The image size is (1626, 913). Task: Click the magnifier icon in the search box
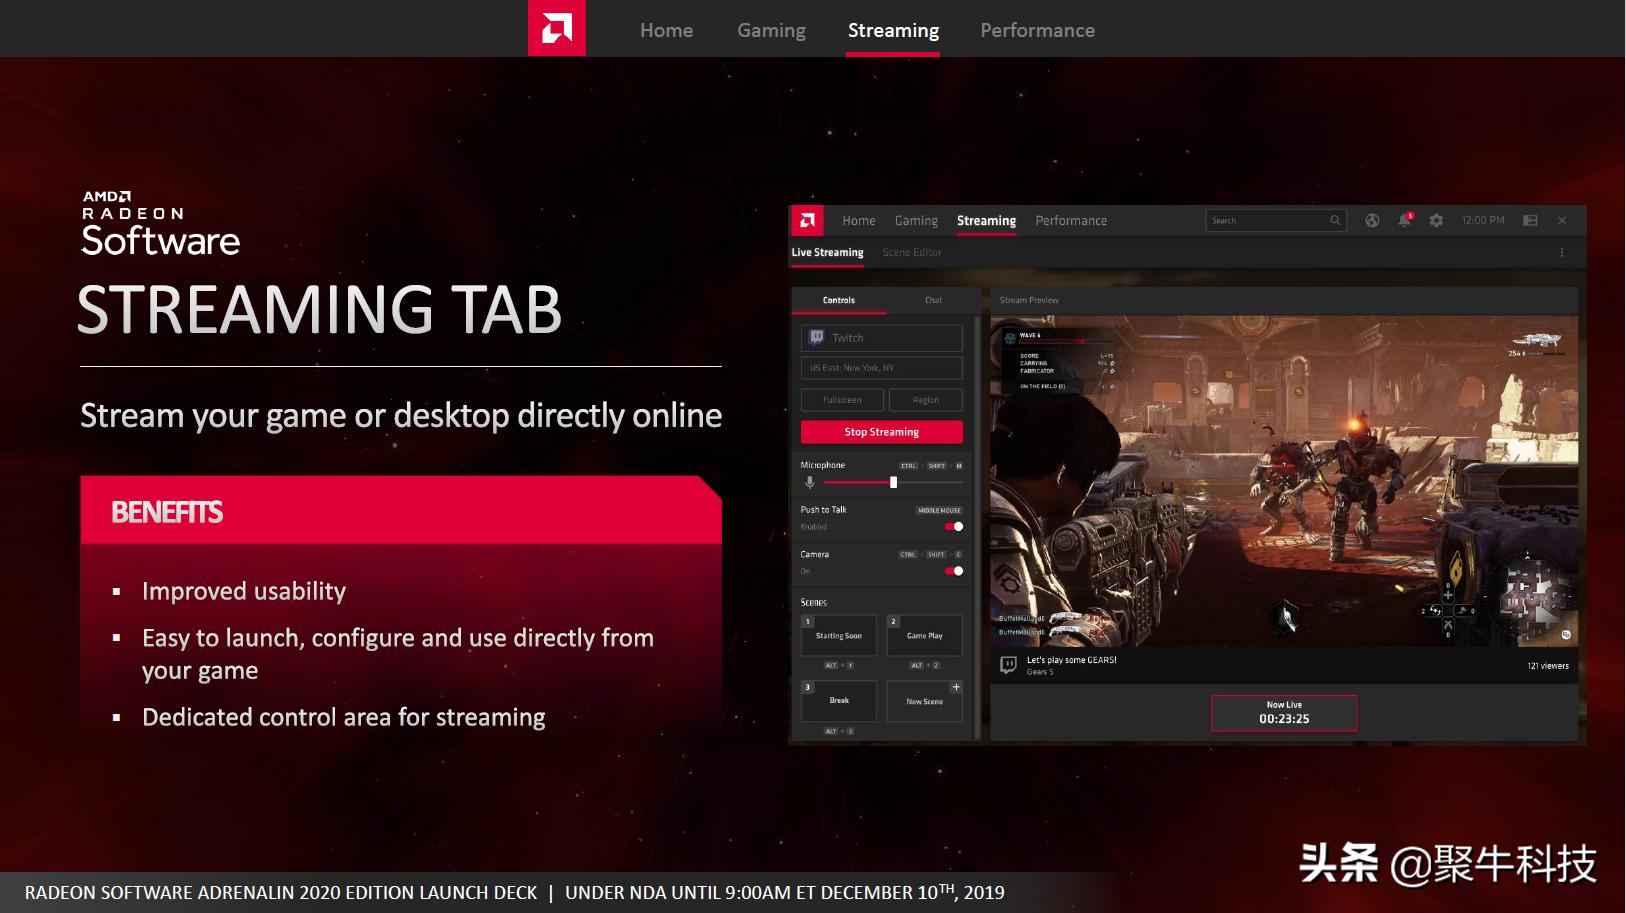1335,220
